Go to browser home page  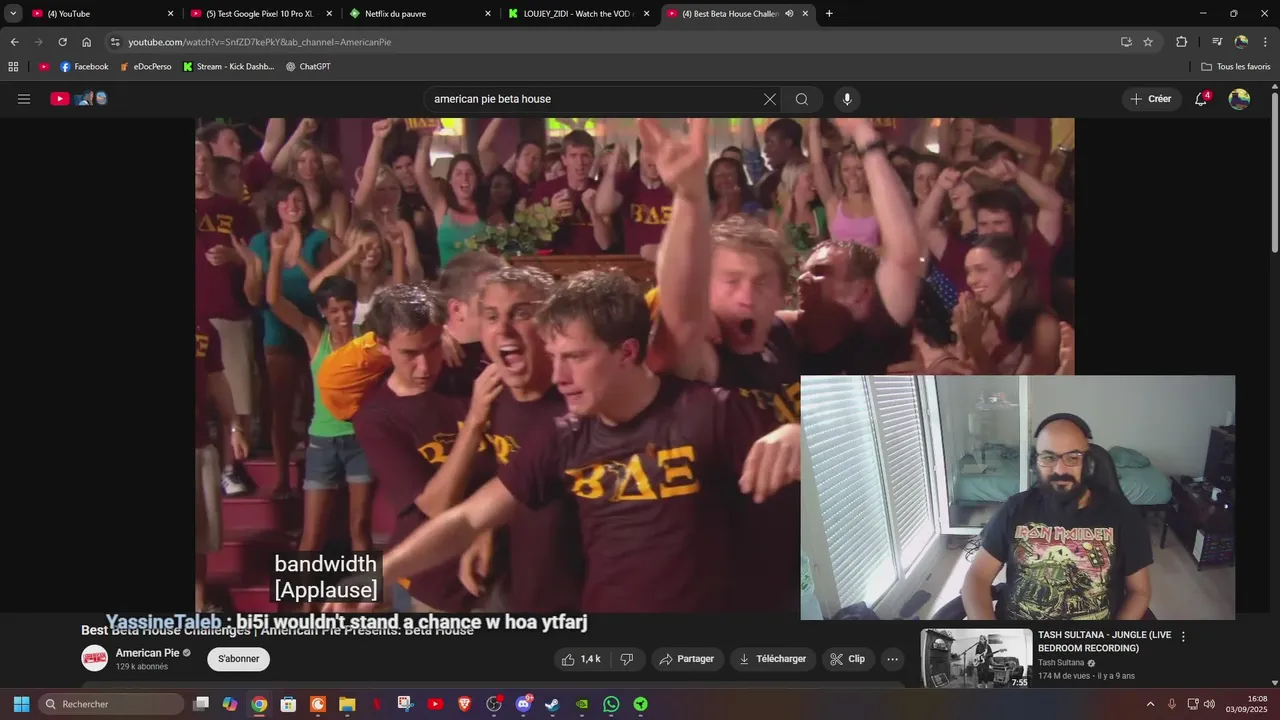87,42
